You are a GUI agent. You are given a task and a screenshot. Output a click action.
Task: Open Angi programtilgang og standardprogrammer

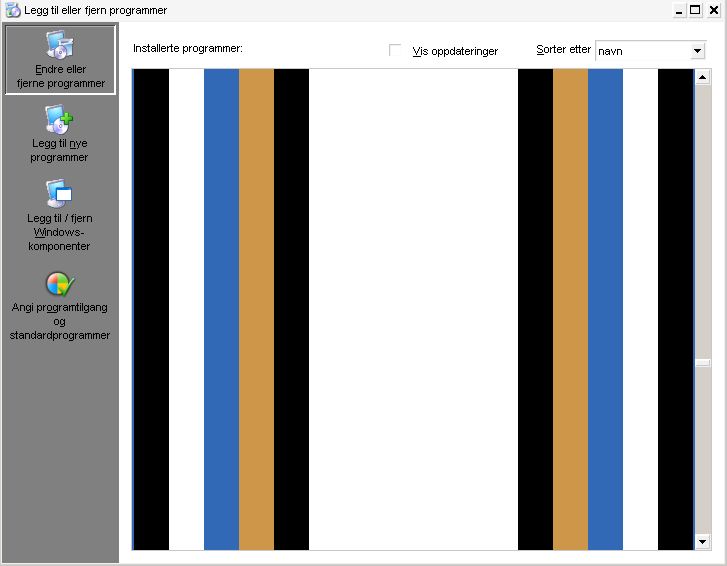click(x=59, y=306)
